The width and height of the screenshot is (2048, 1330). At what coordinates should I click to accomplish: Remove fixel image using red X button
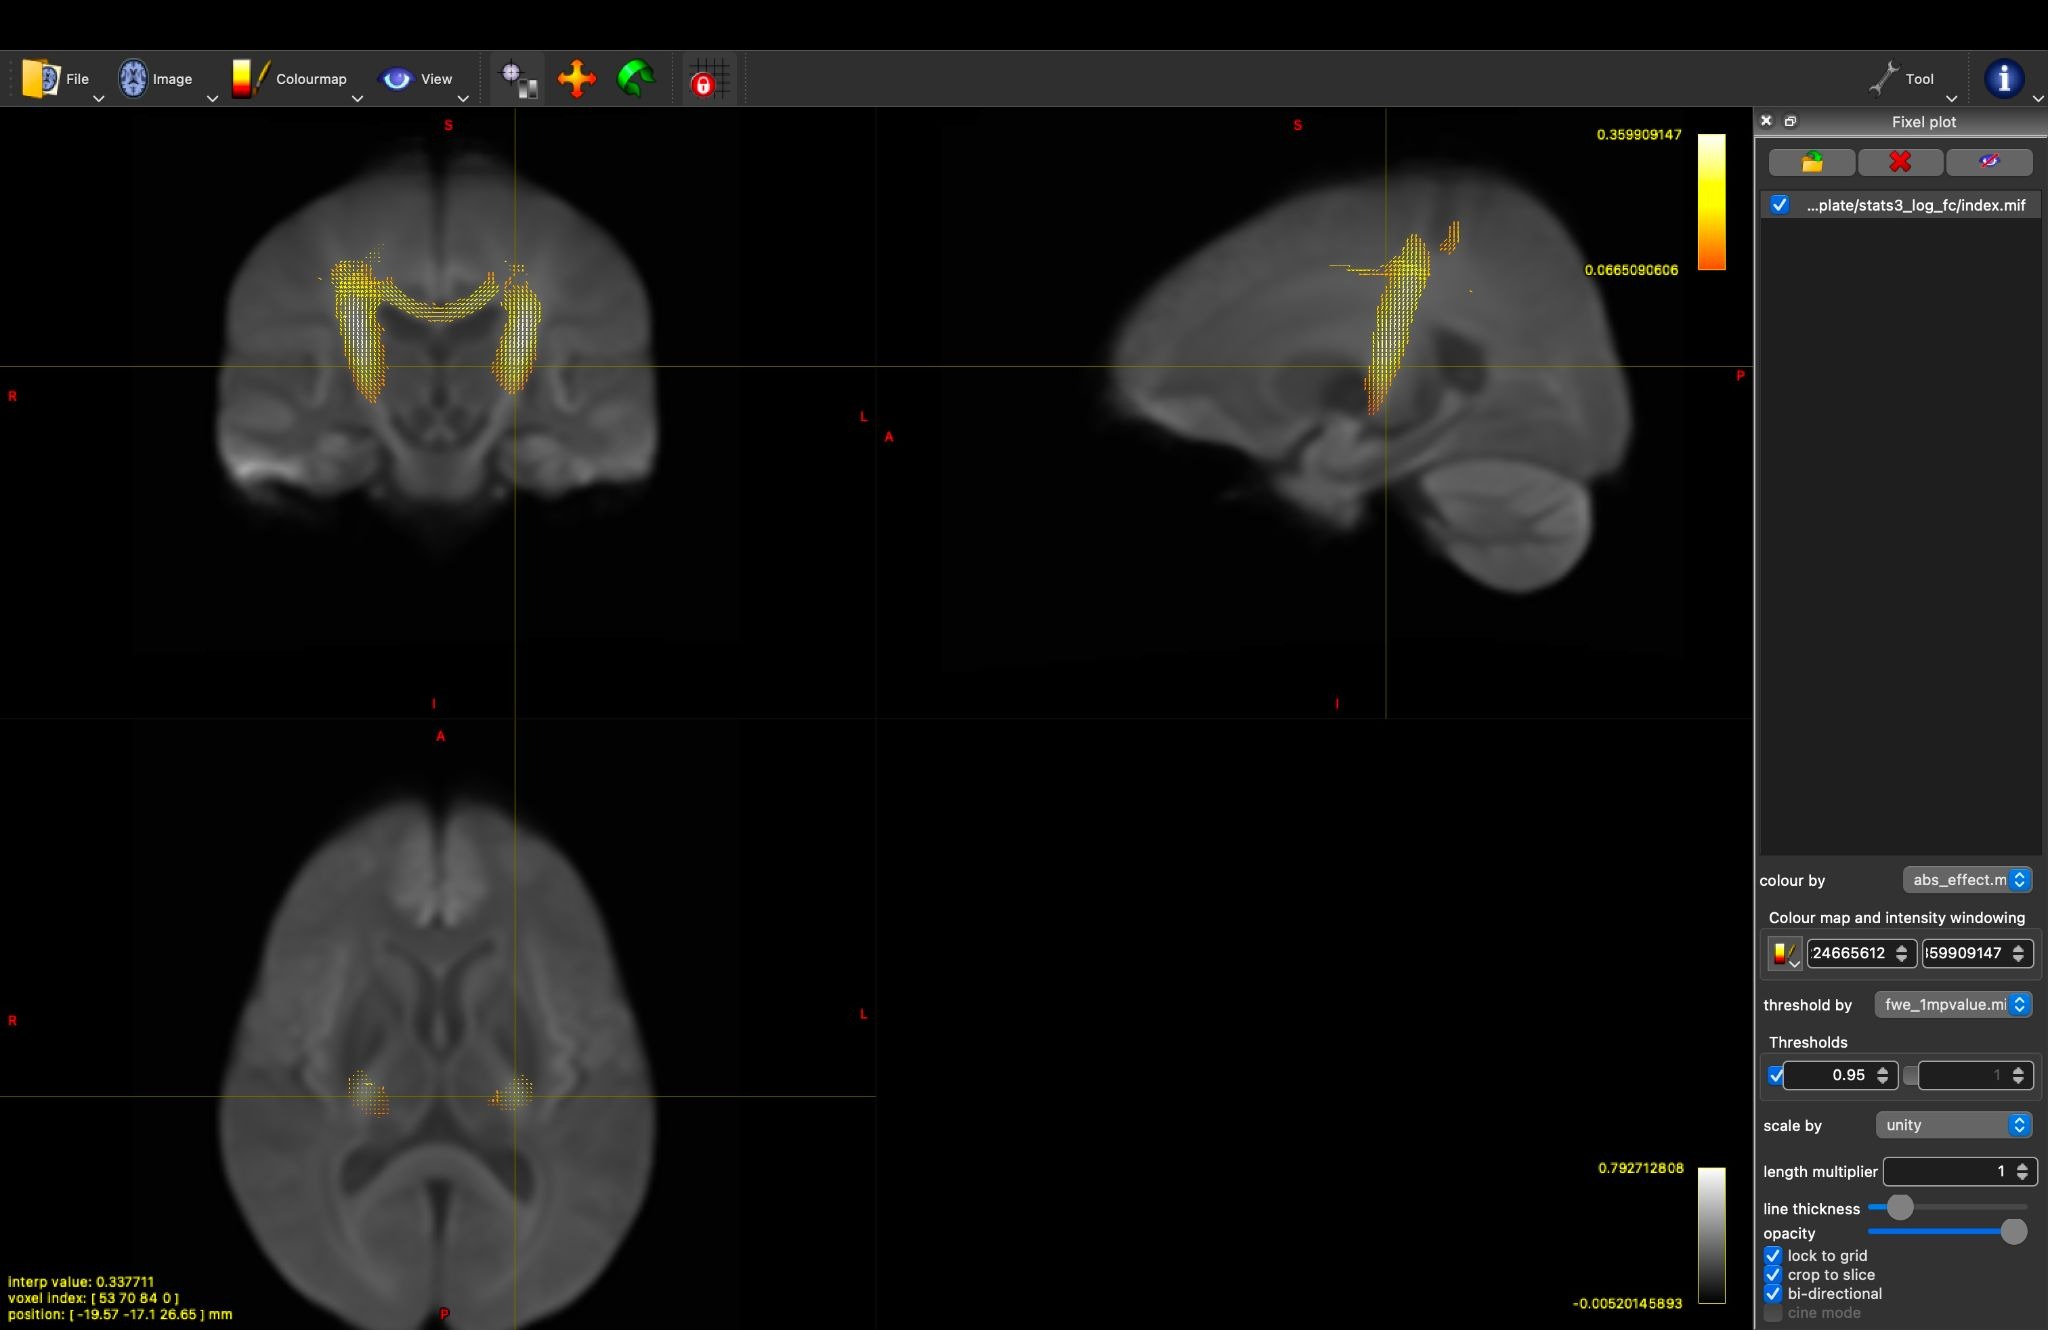1900,161
